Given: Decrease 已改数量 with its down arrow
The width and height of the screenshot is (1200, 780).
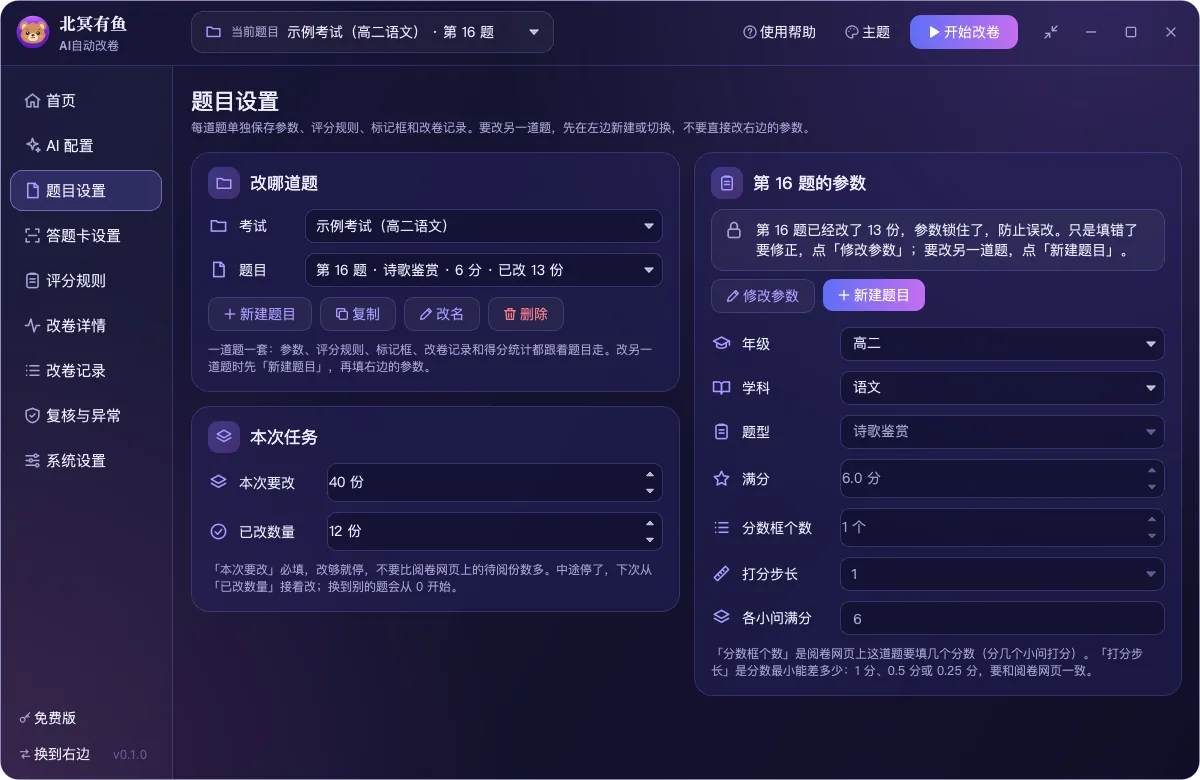Looking at the screenshot, I should click(650, 541).
